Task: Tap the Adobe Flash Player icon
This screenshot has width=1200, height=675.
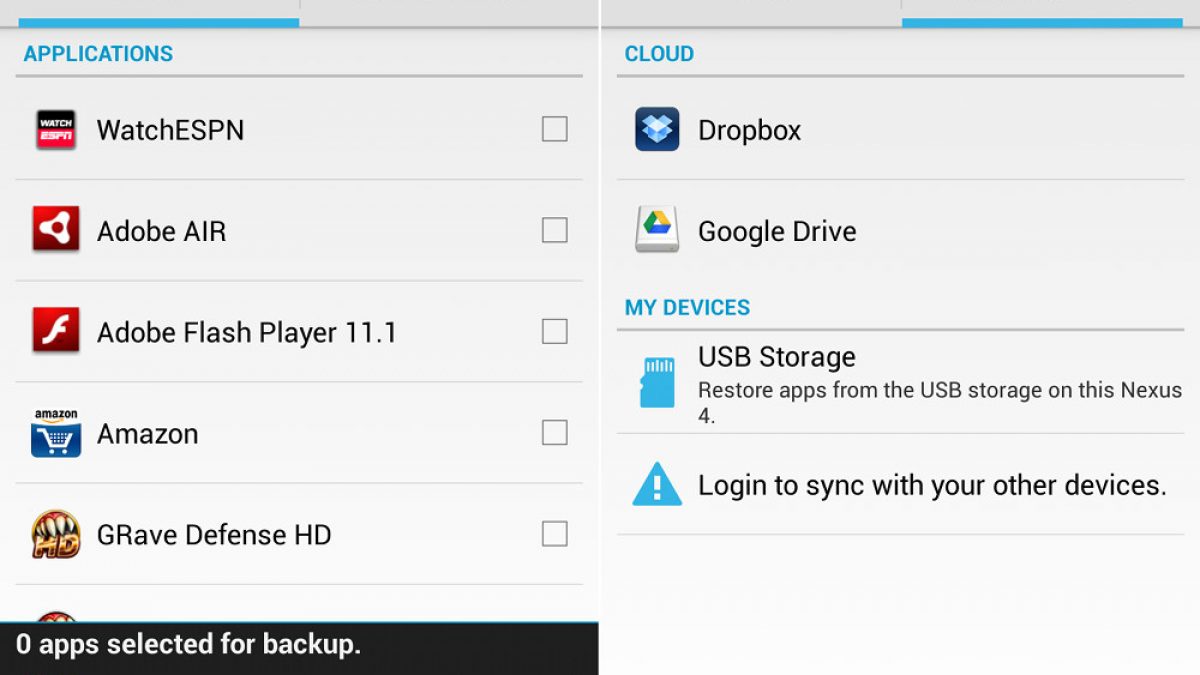Action: [x=56, y=332]
